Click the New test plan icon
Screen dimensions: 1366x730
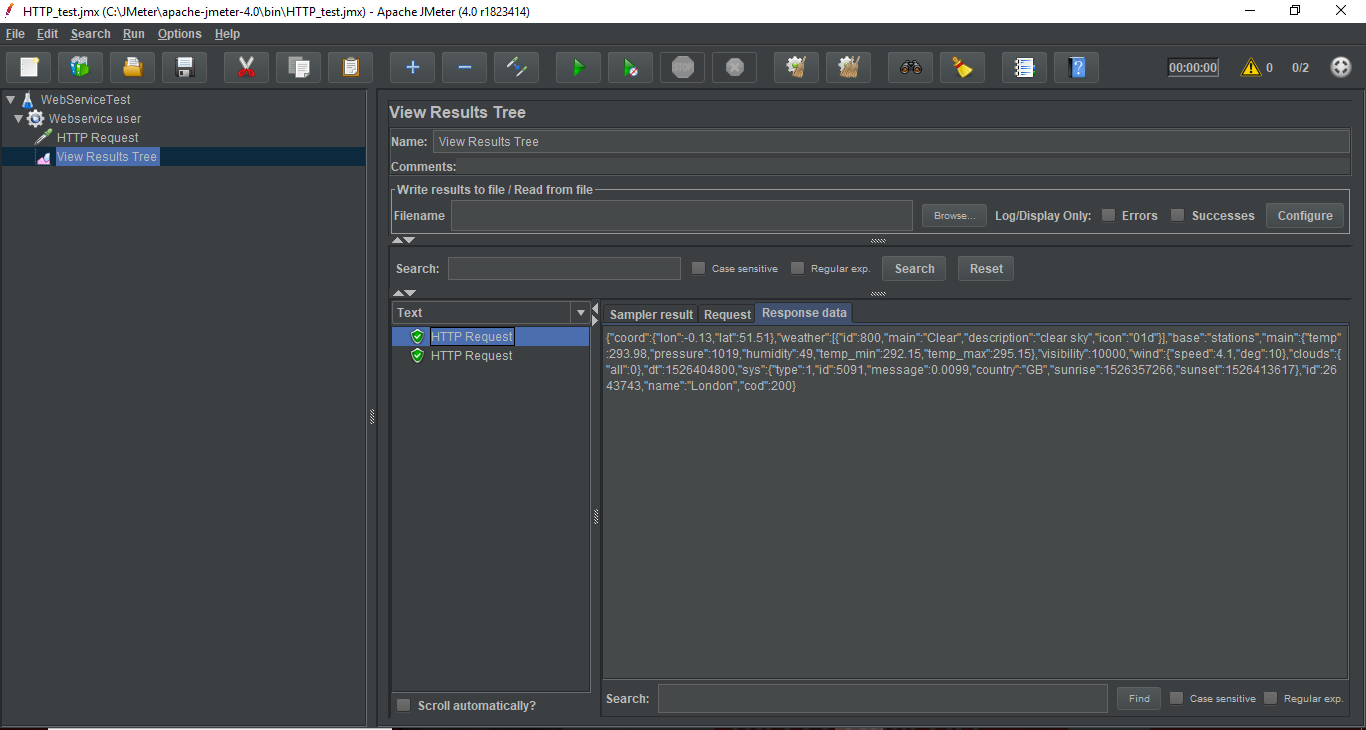pos(29,67)
